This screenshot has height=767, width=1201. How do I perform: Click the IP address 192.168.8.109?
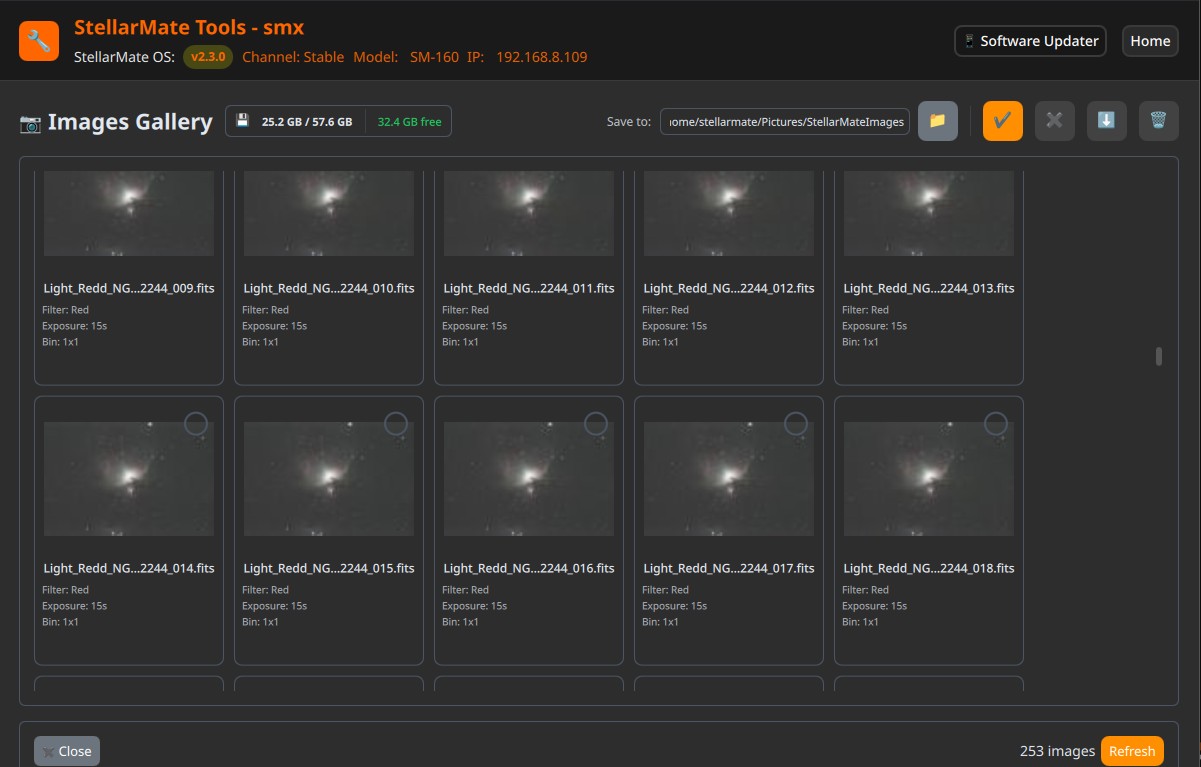pyautogui.click(x=542, y=57)
